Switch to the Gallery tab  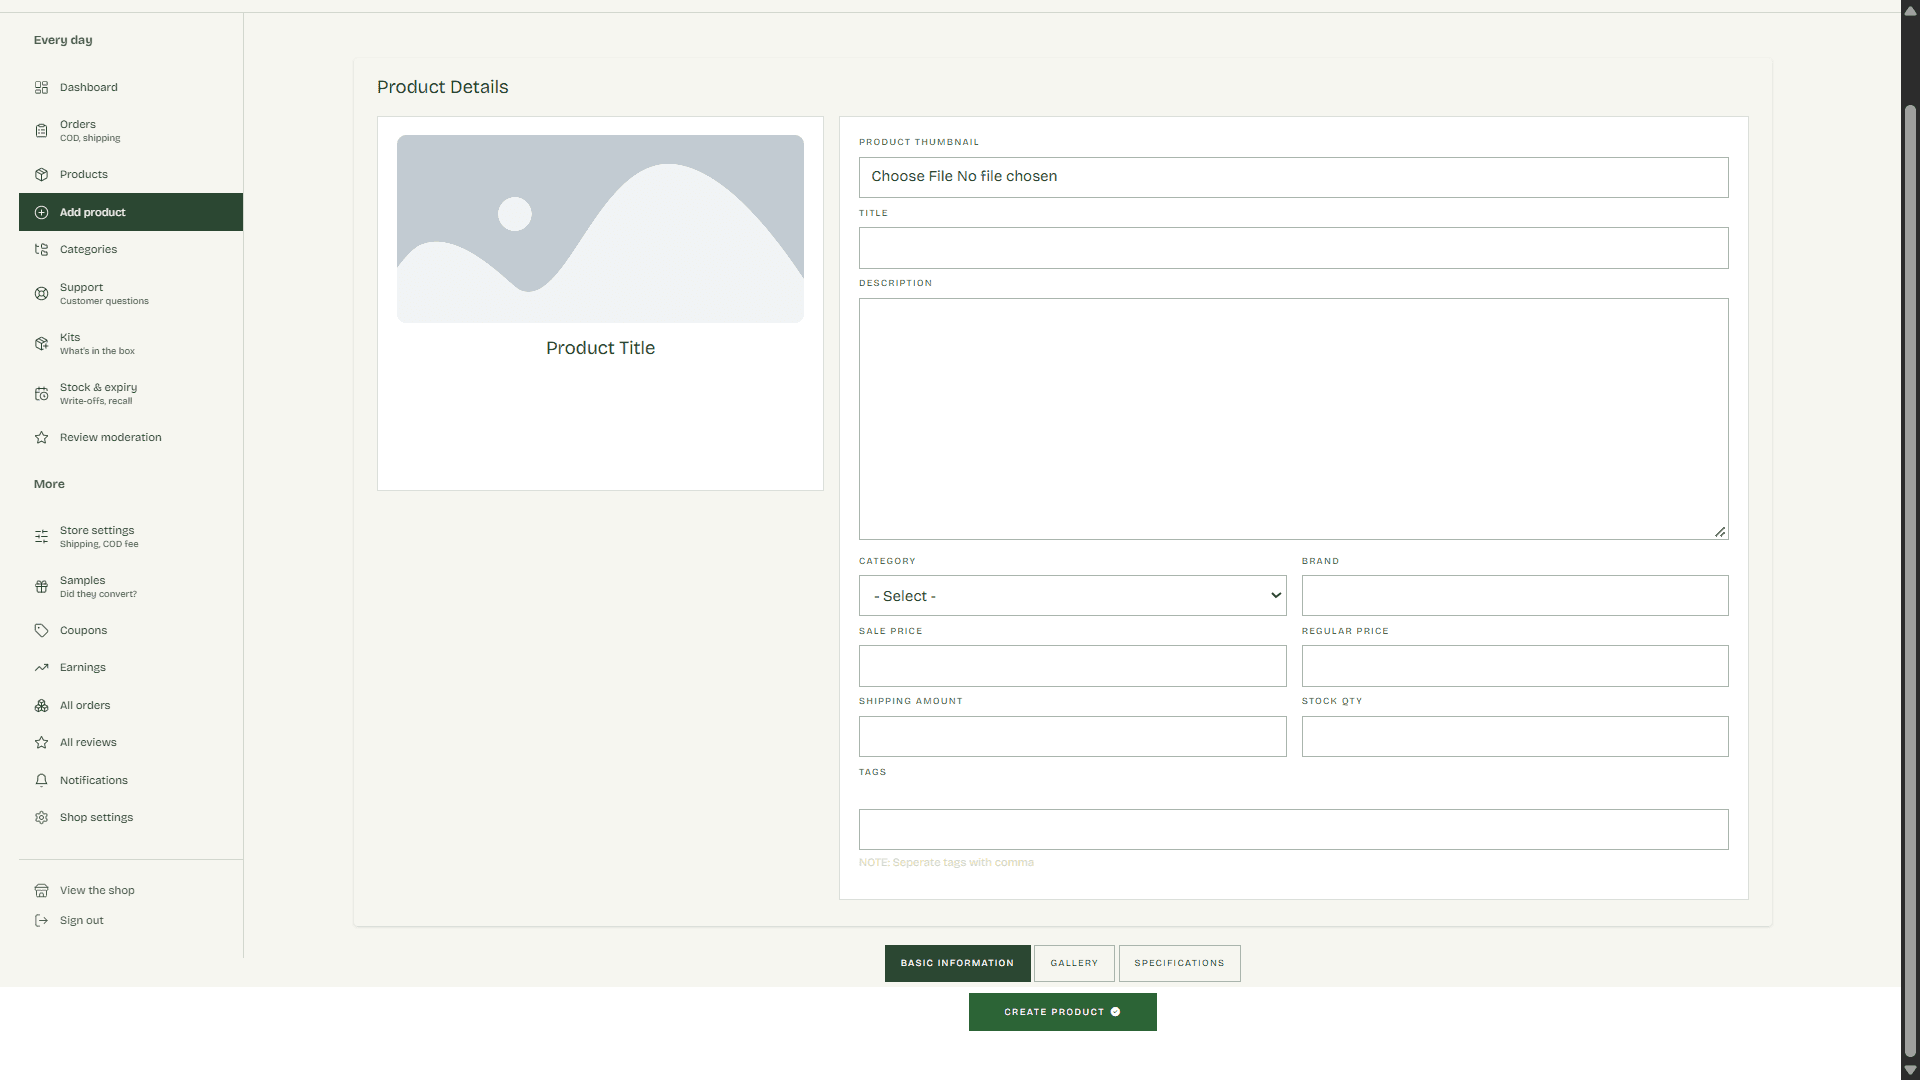coord(1074,964)
